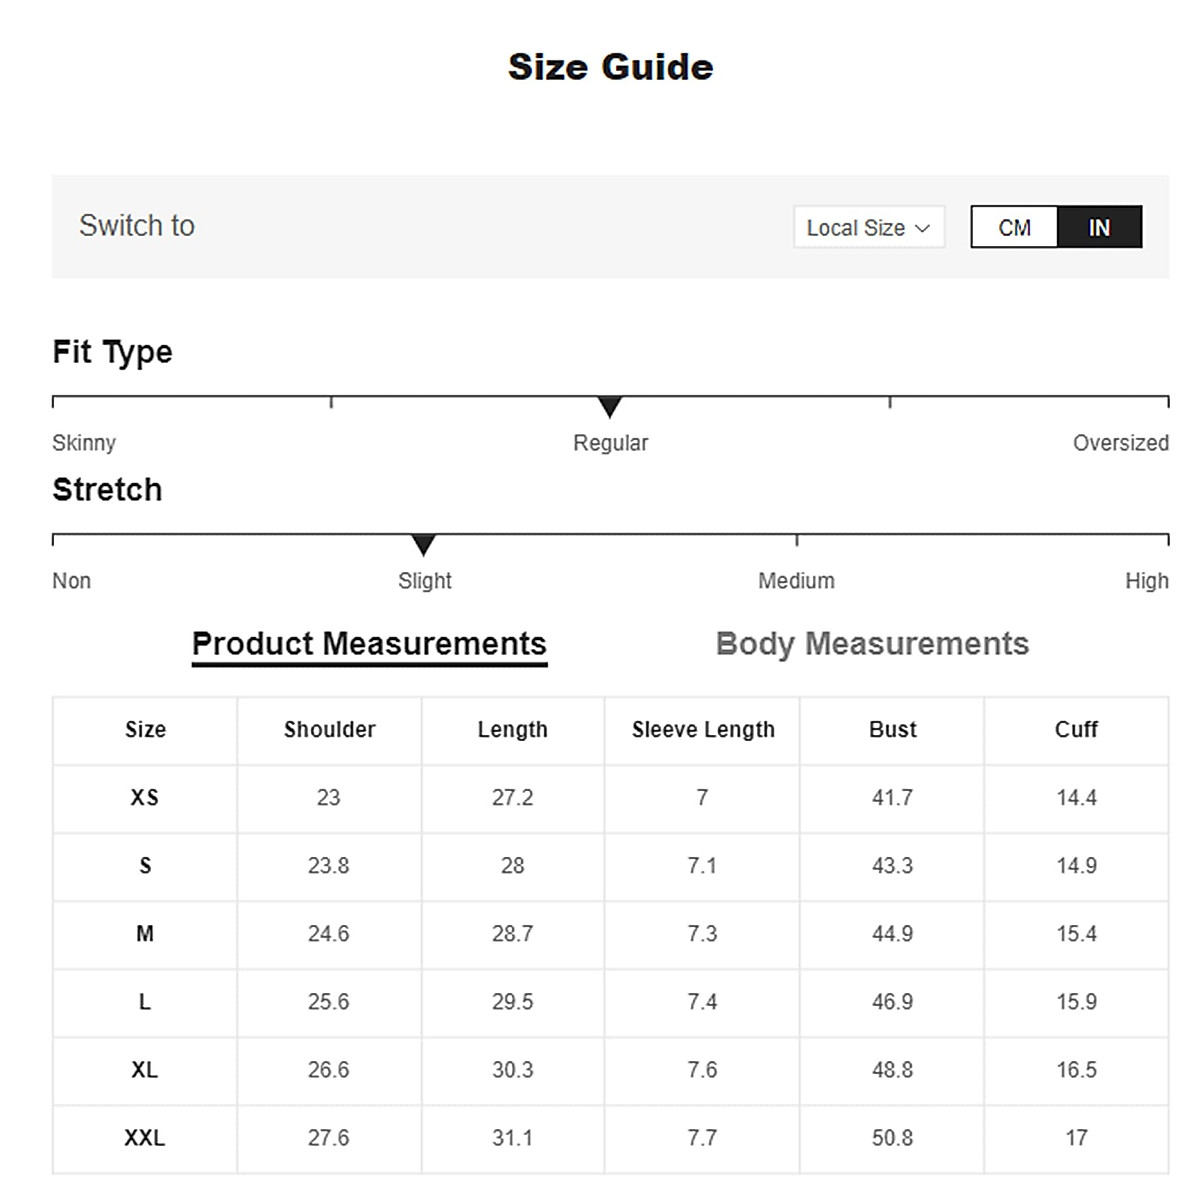Click the Medium stretch label

pos(796,581)
